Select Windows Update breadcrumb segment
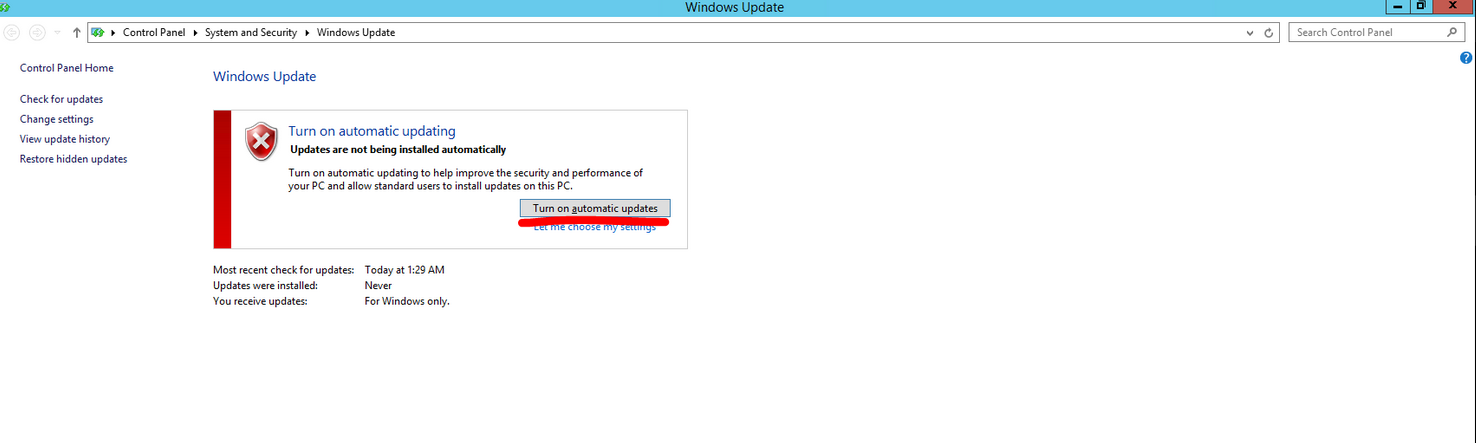This screenshot has height=443, width=1476. 356,32
